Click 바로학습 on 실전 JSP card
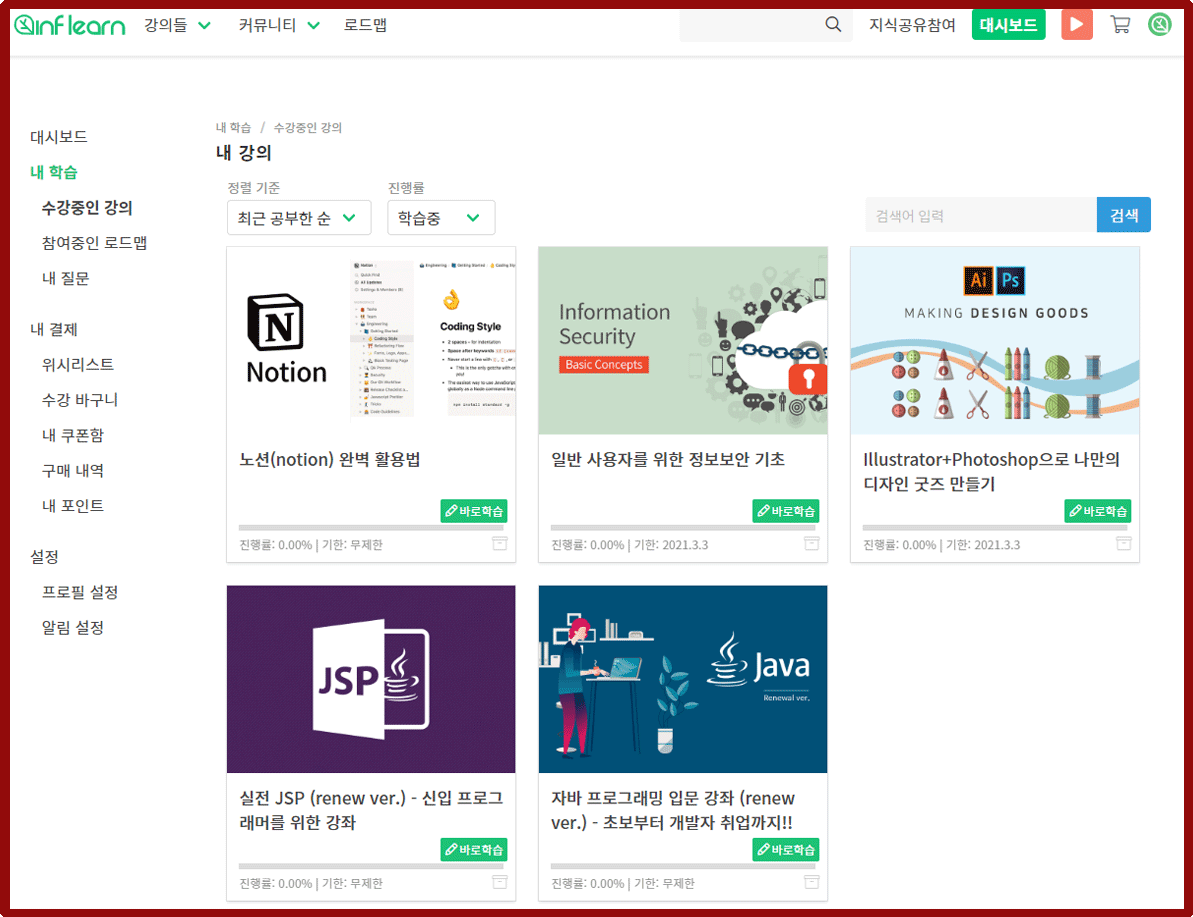Screen dimensions: 1193x917 coord(474,849)
